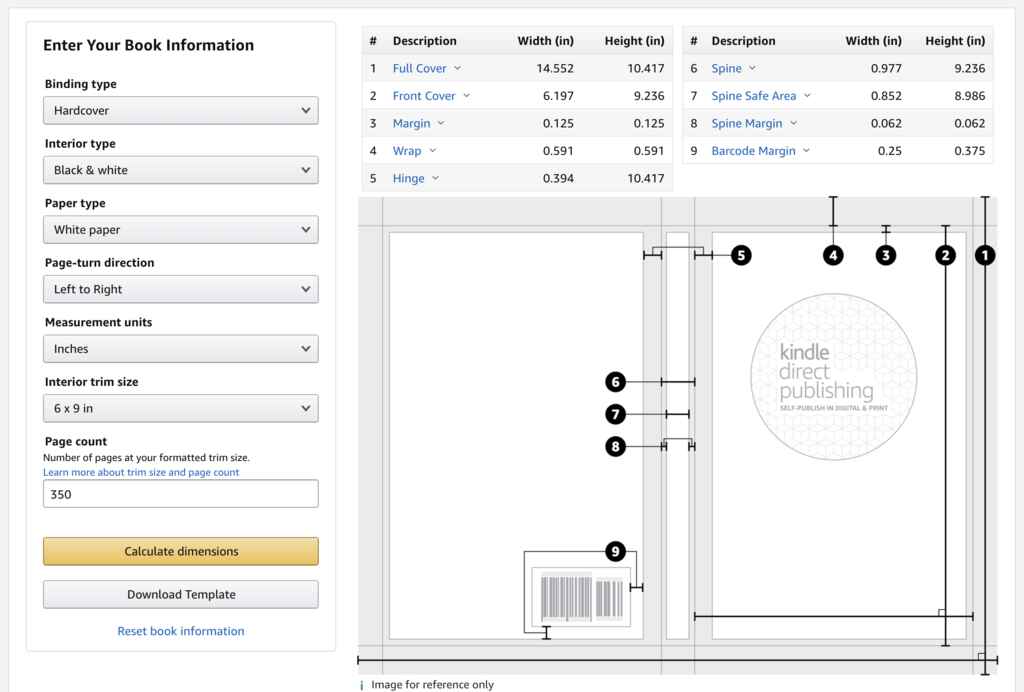Viewport: 1024px width, 692px height.
Task: Click the Page count input field
Action: click(181, 494)
